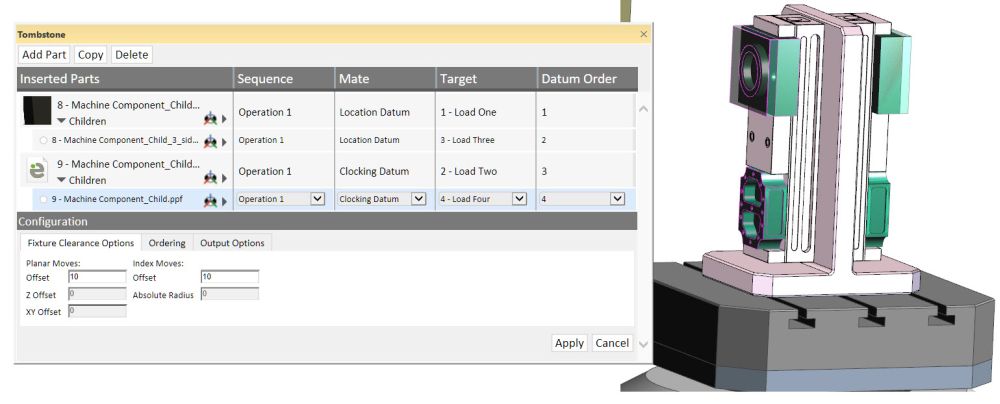
Task: Collapse Children under part 8
Action: tap(61, 121)
